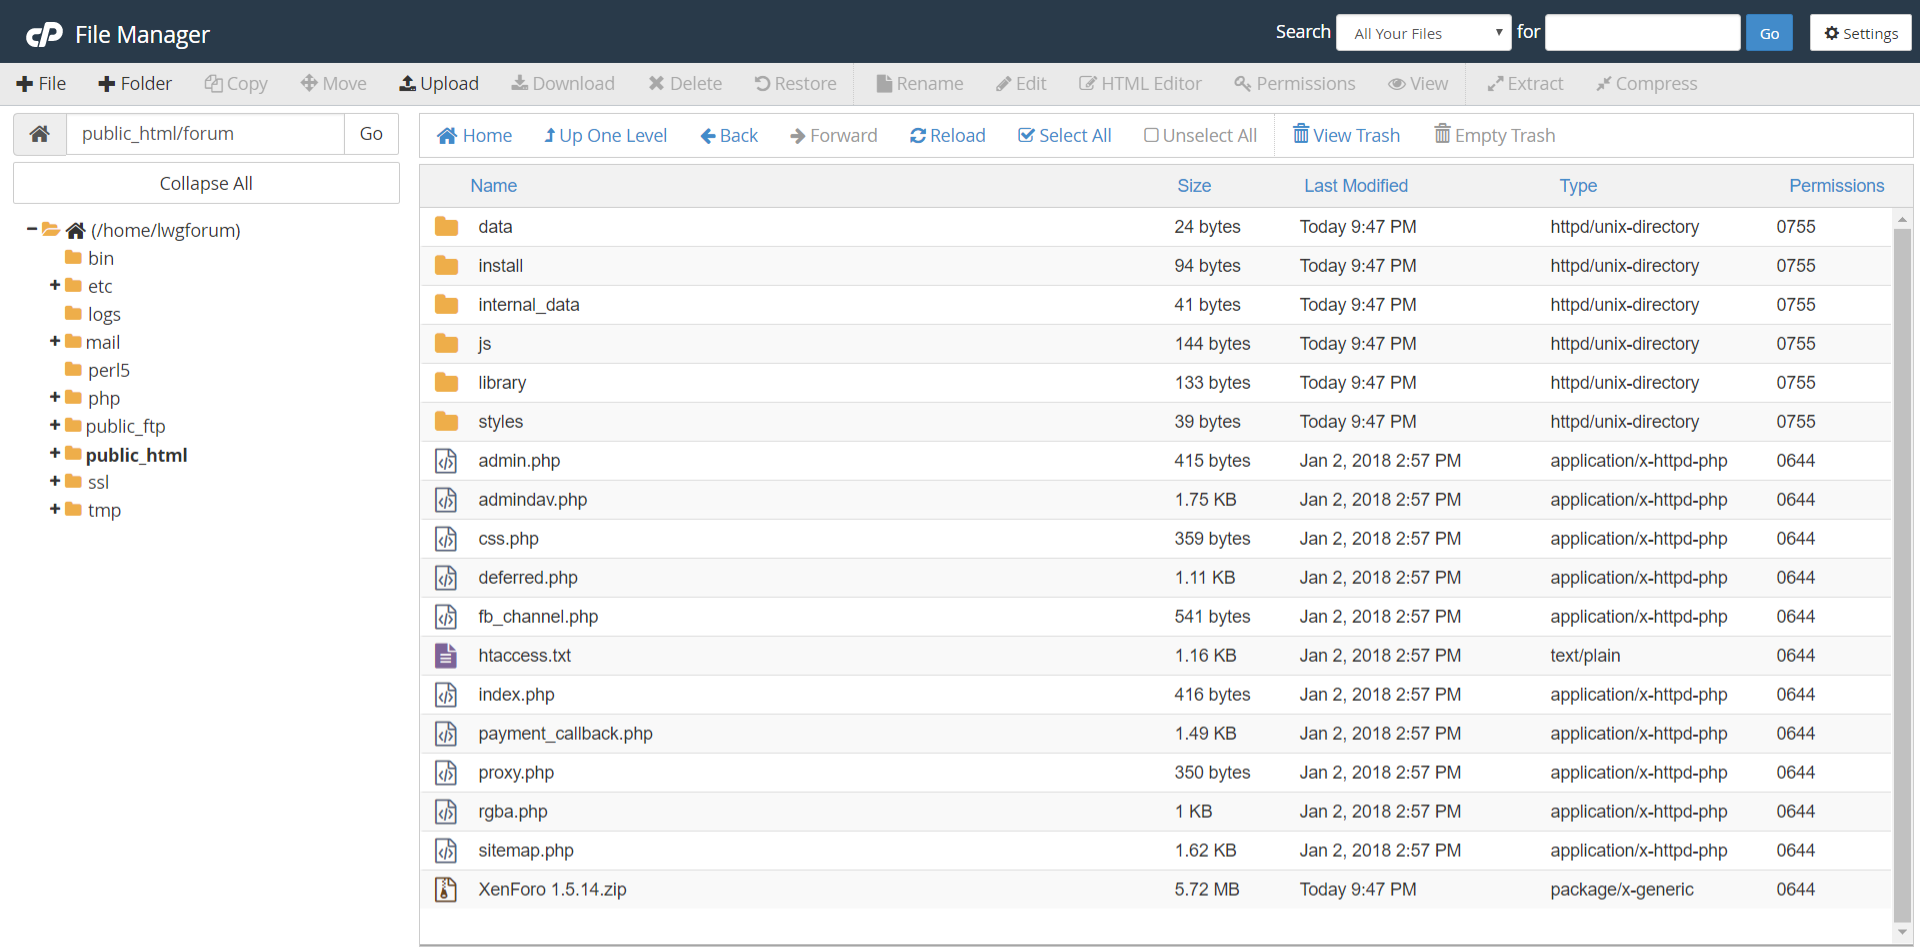Expand the tmp folder tree node
This screenshot has height=947, width=1920.
pos(55,510)
